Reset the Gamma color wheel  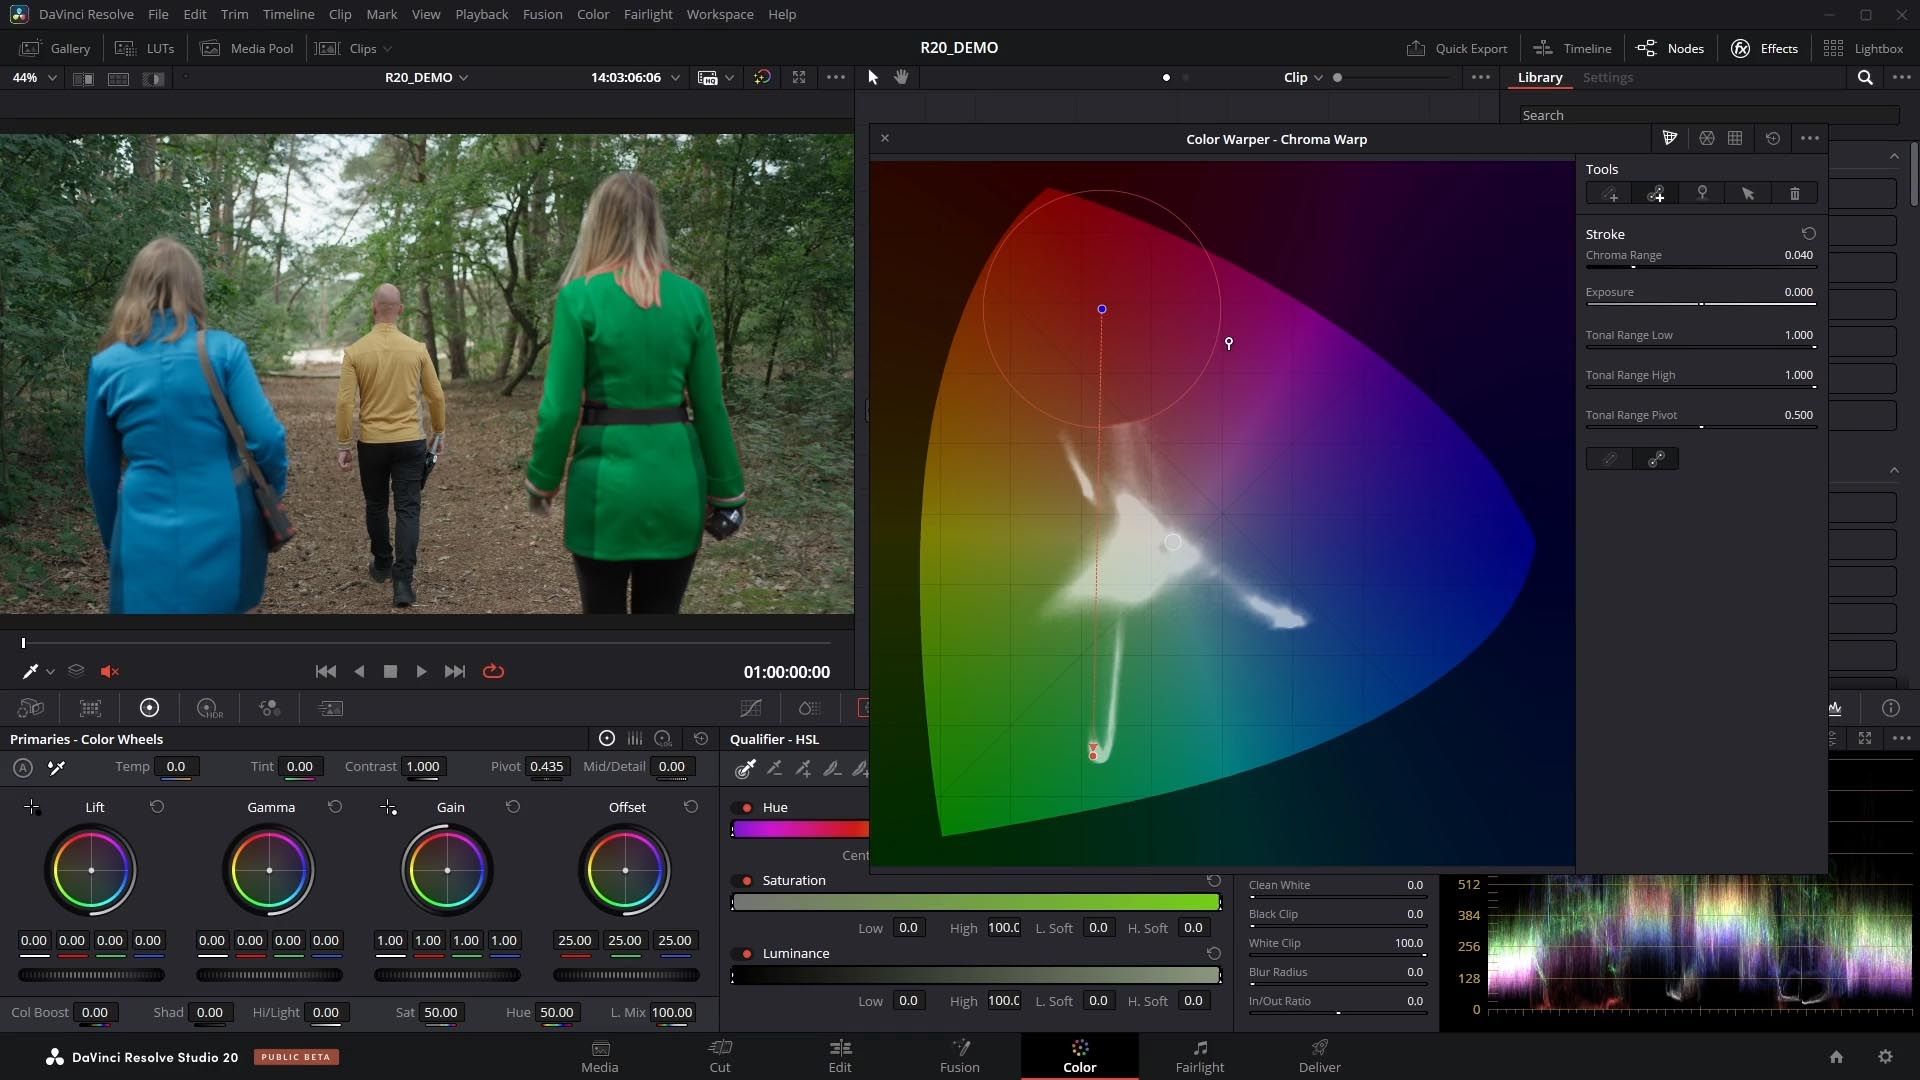tap(335, 807)
